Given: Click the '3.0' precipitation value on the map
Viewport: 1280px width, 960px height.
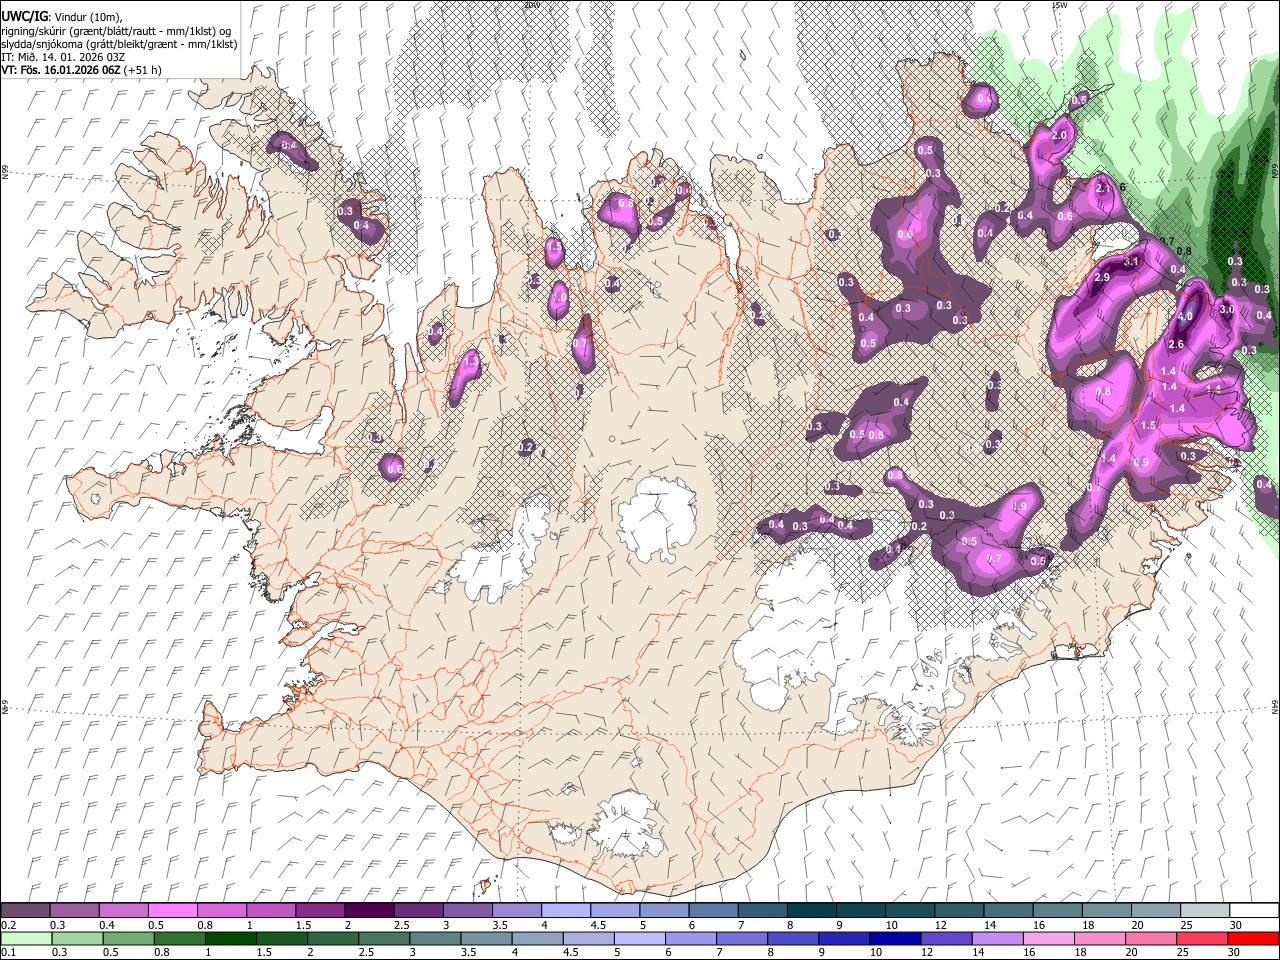Looking at the screenshot, I should pyautogui.click(x=1227, y=310).
